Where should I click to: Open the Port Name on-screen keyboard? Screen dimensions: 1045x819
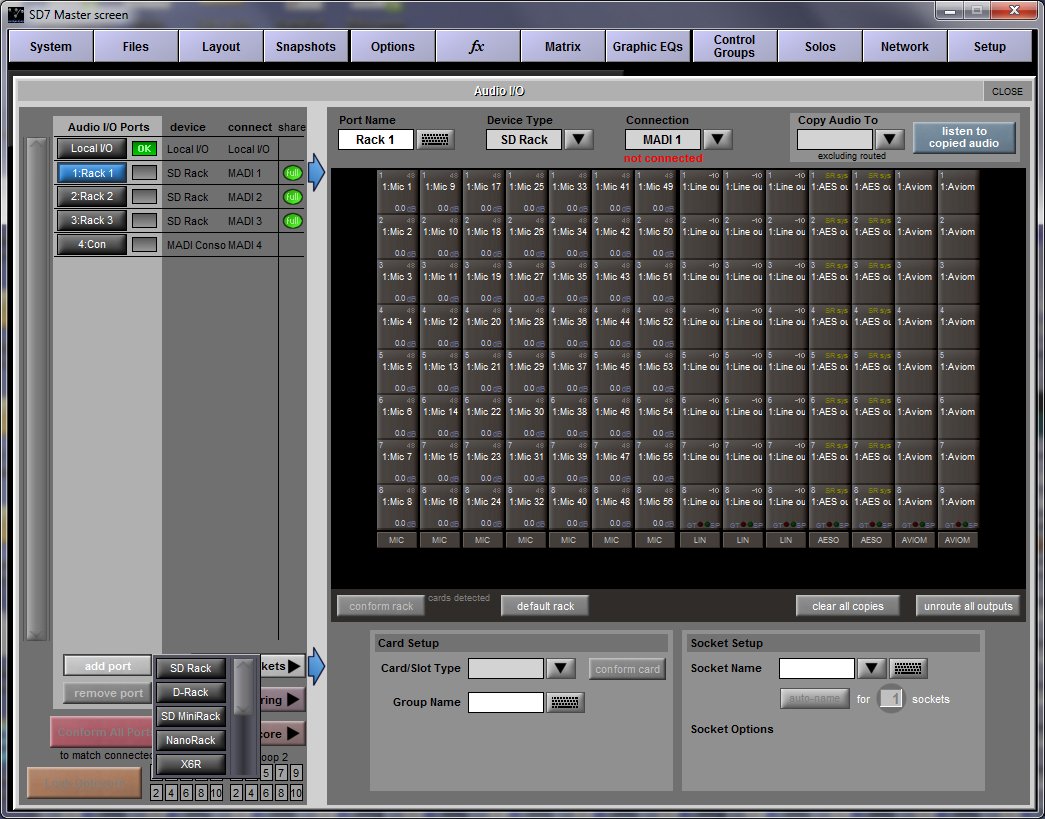[435, 139]
